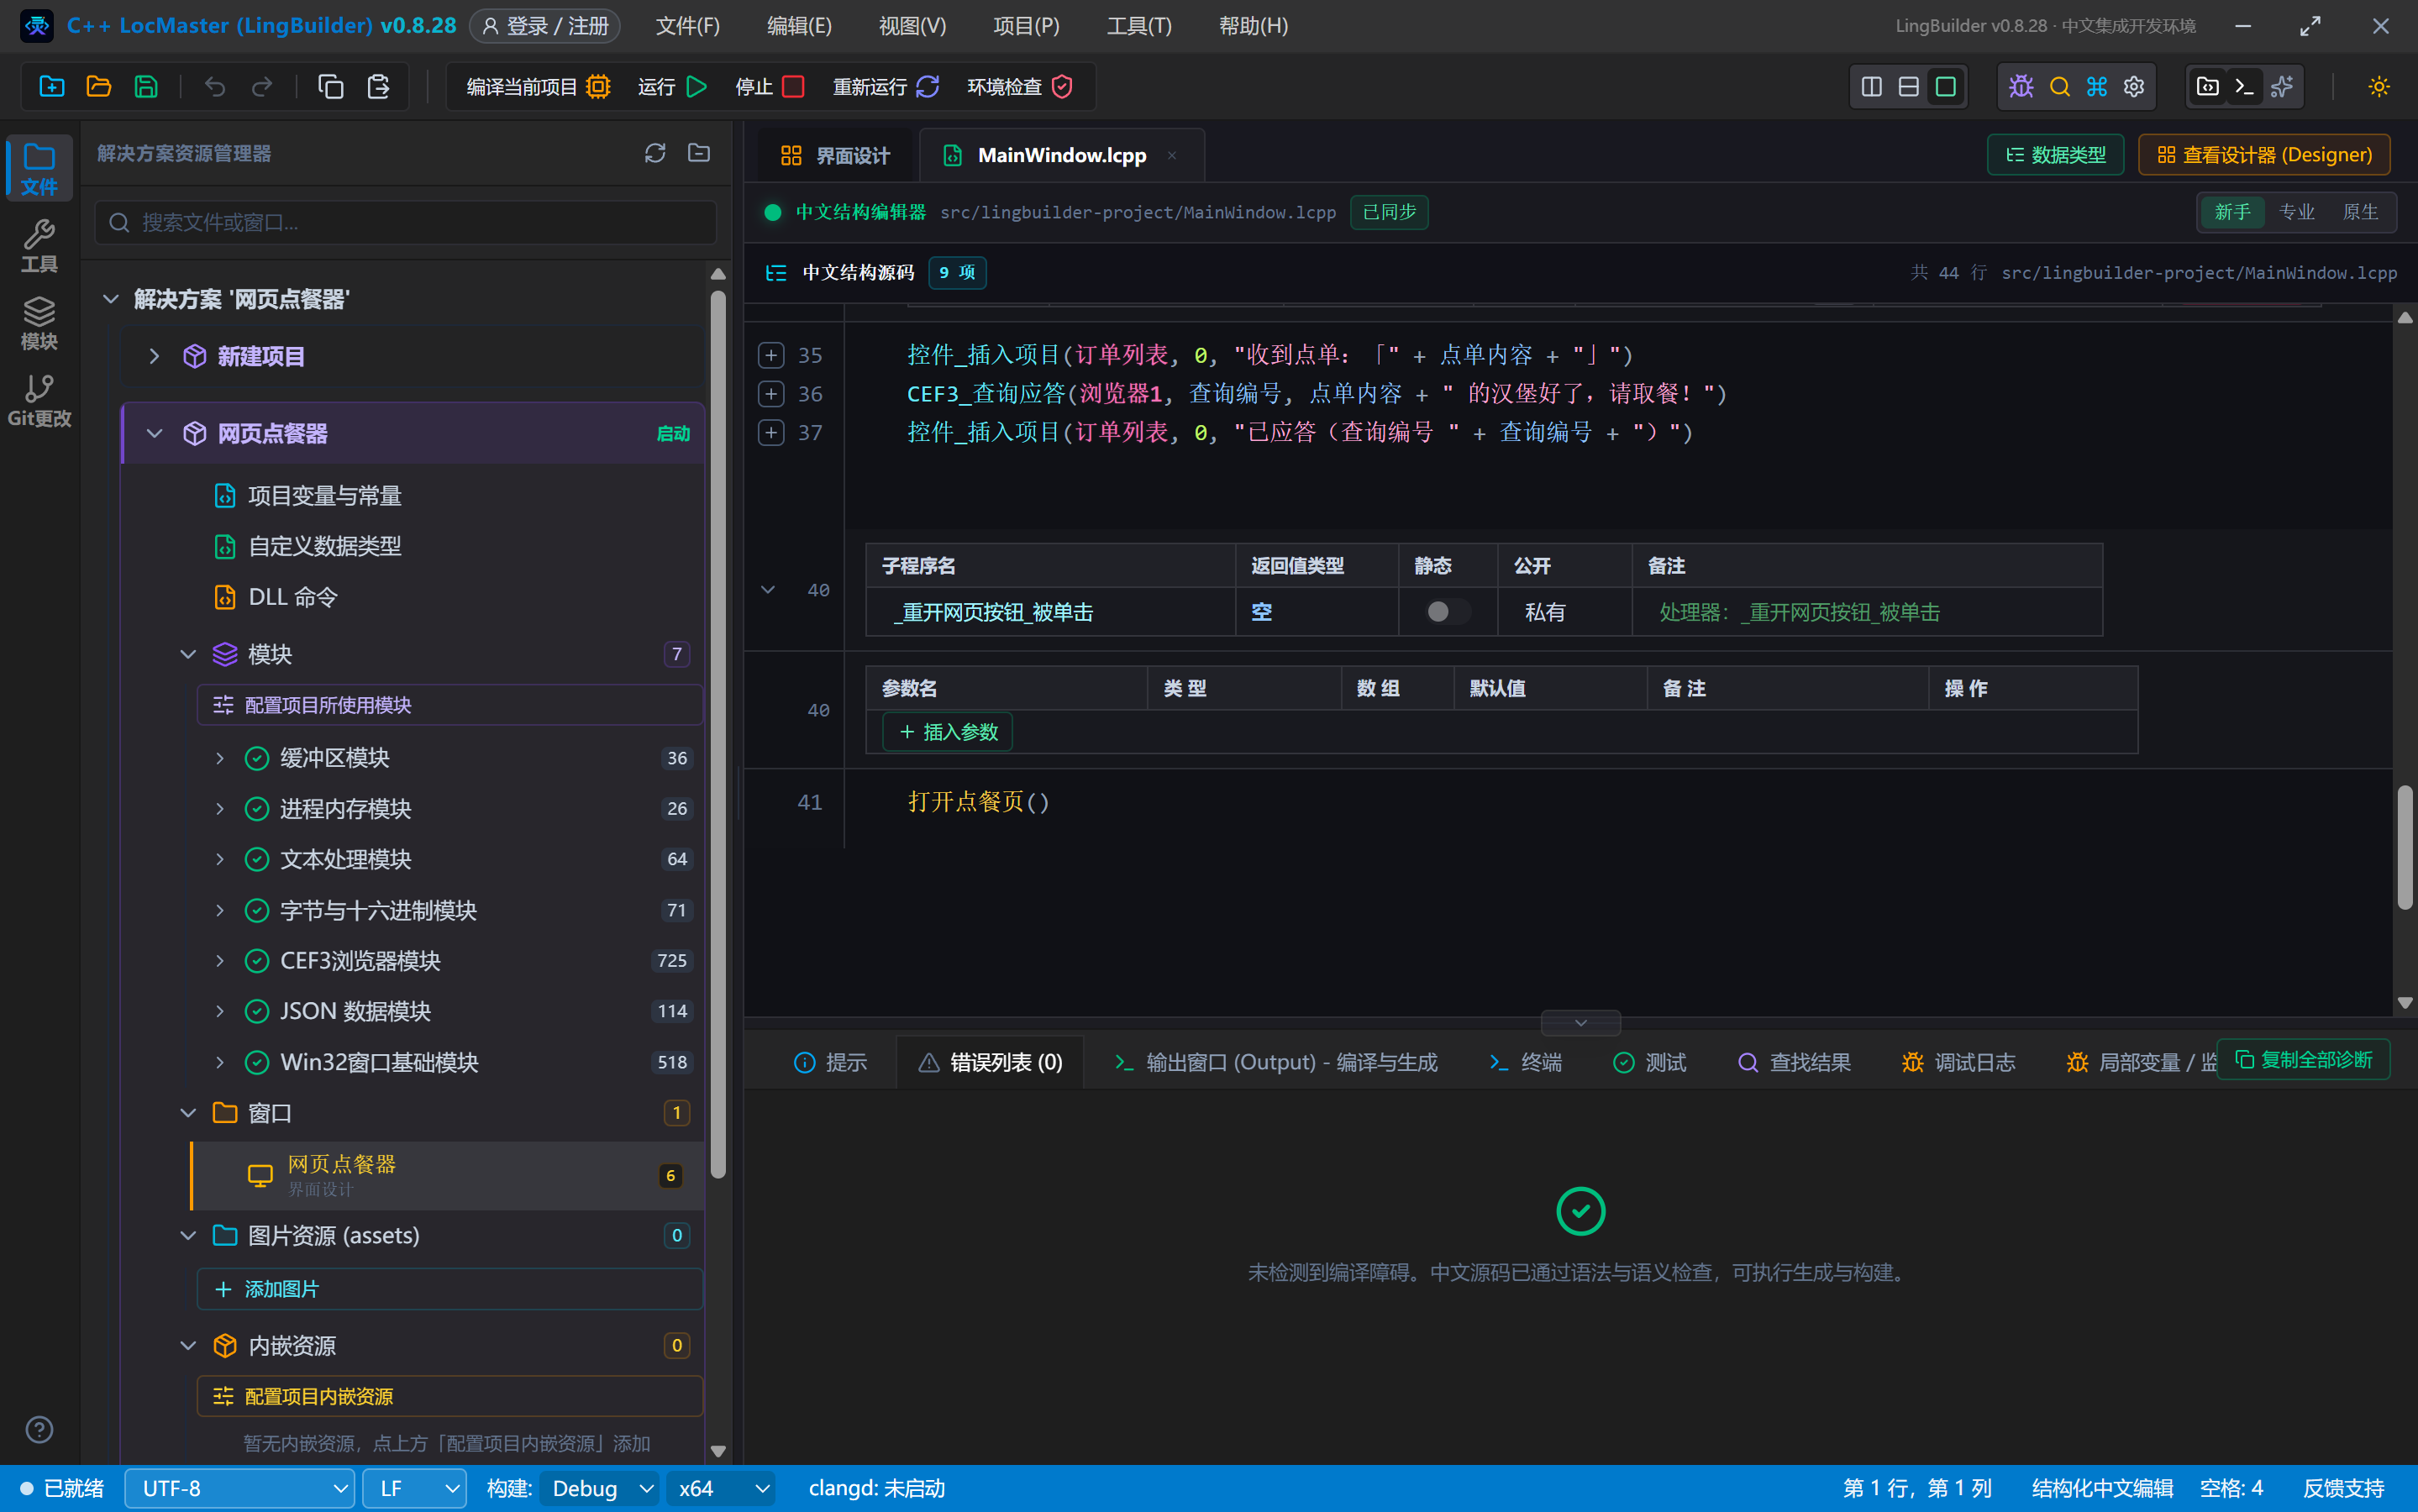Switch editor mode to 原生
The height and width of the screenshot is (1512, 2418).
[2360, 212]
